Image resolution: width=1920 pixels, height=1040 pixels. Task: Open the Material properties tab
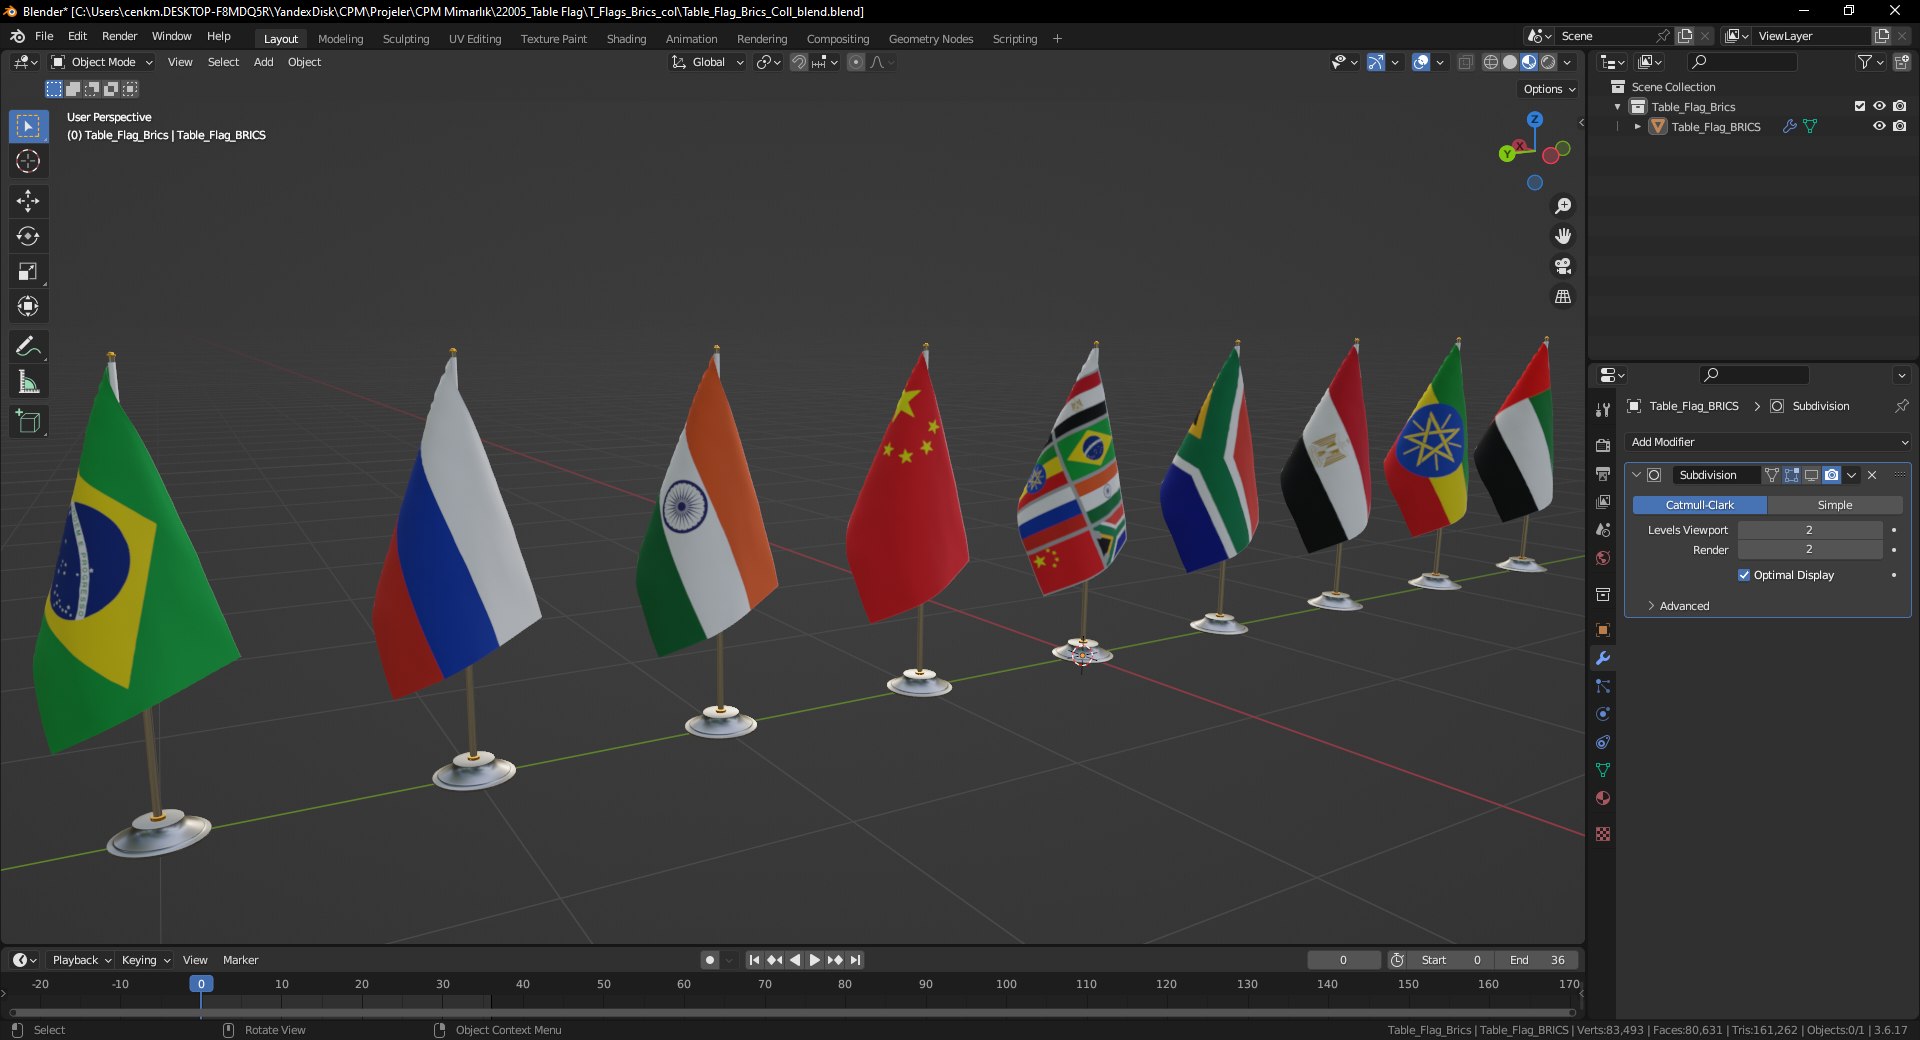point(1603,798)
